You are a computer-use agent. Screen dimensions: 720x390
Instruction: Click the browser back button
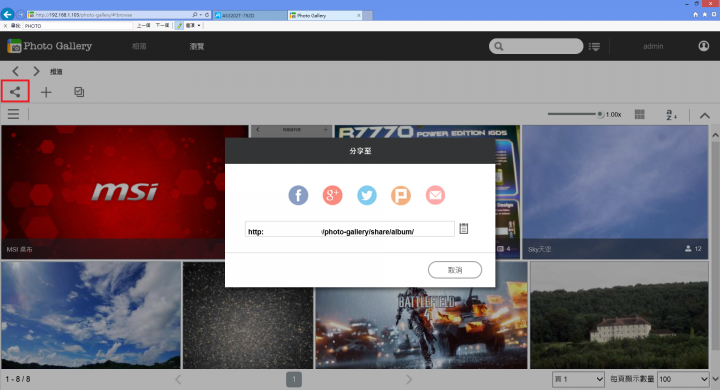tap(7, 14)
